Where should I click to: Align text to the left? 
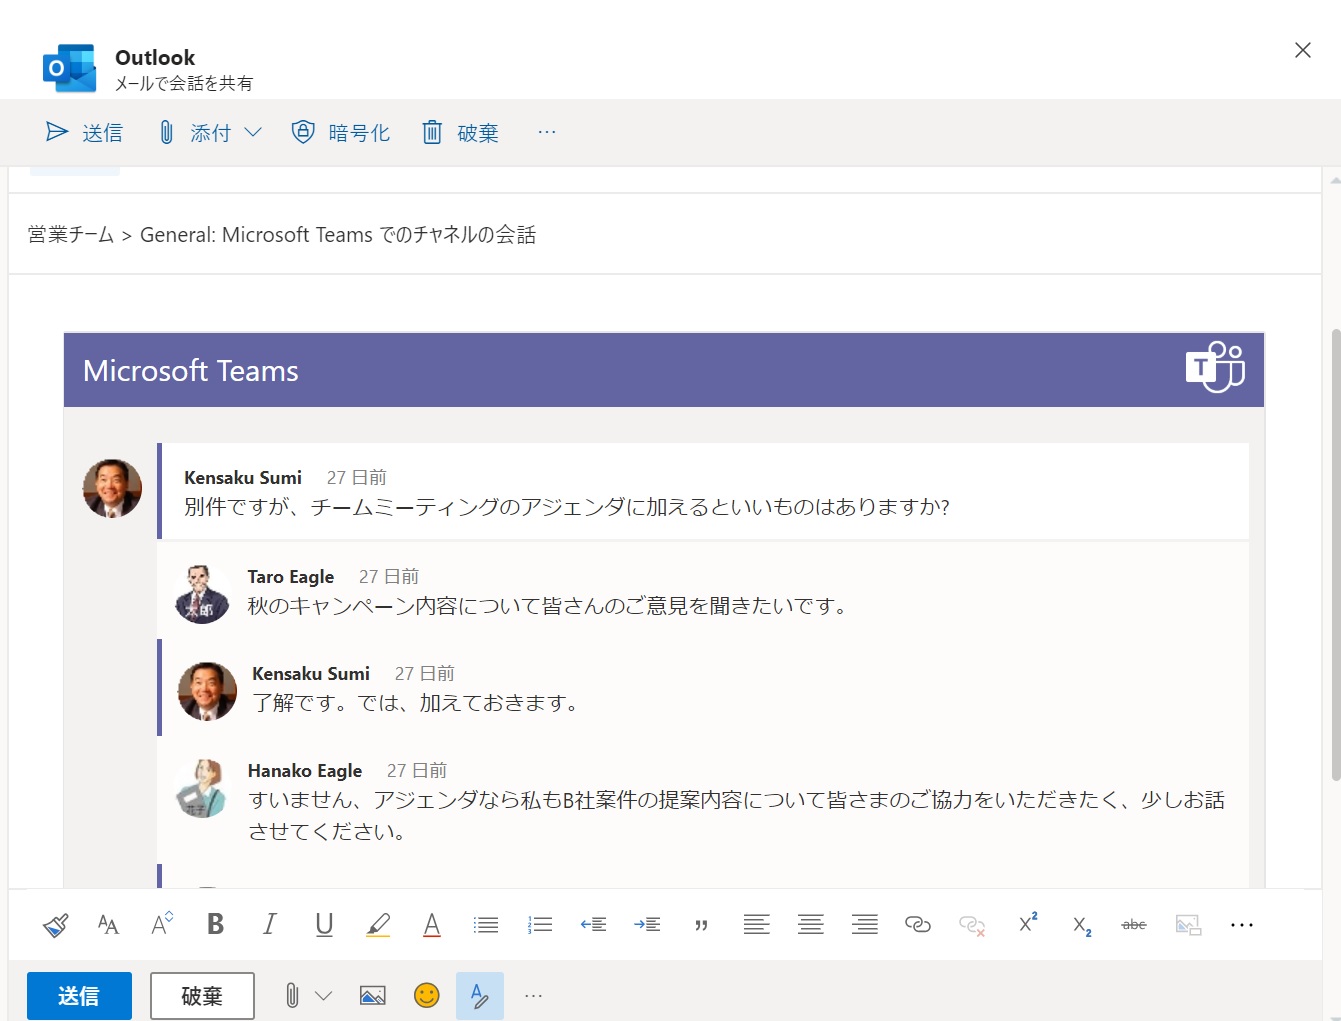coord(756,925)
